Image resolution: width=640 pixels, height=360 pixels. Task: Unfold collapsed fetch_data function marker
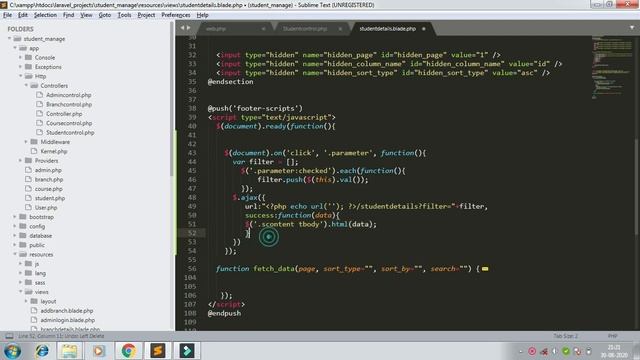pos(485,269)
